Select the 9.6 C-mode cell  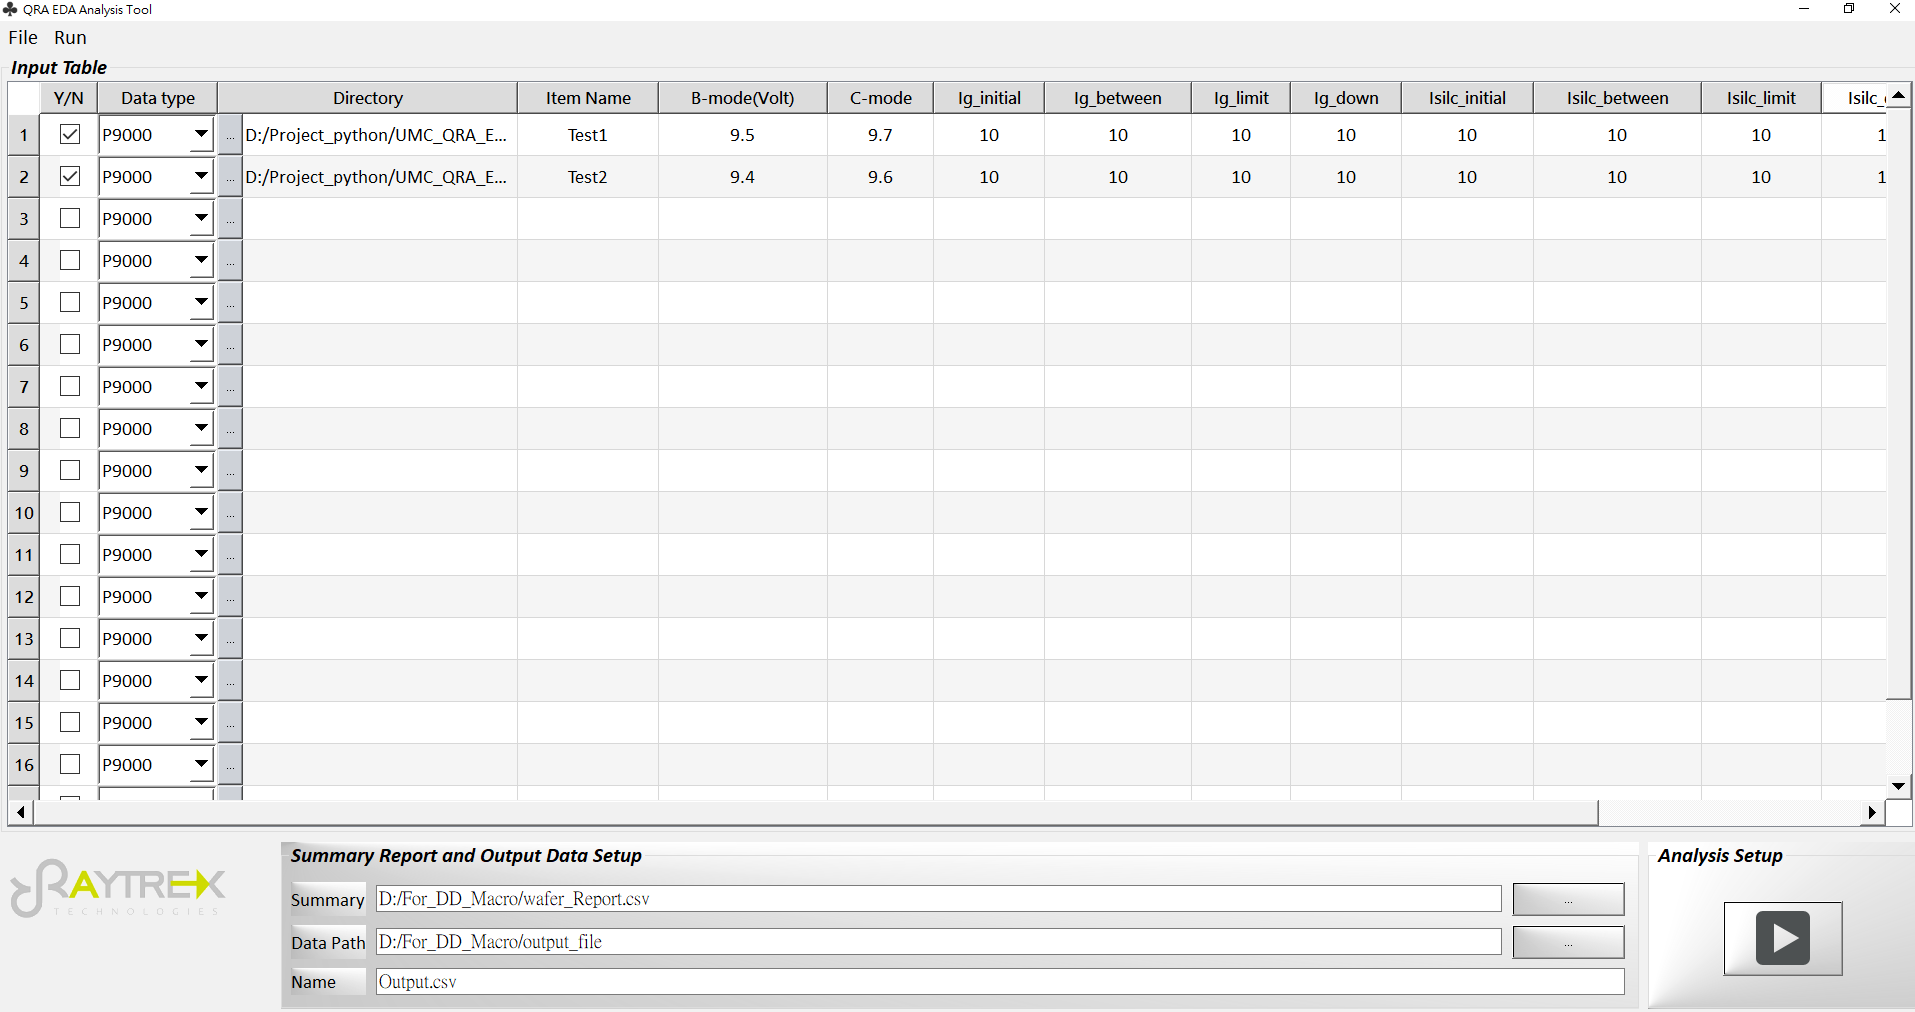[881, 177]
